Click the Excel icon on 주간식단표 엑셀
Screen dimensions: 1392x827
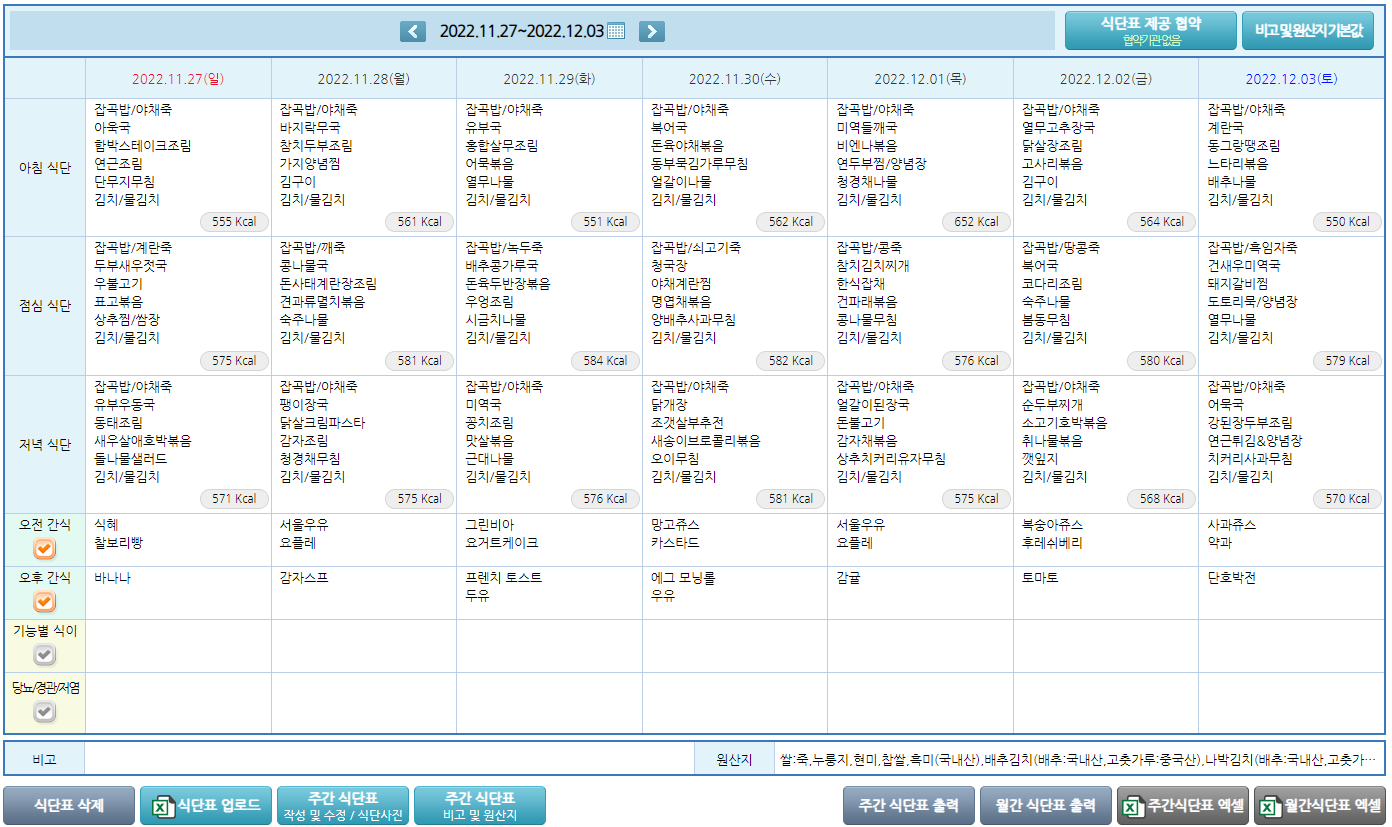1131,806
